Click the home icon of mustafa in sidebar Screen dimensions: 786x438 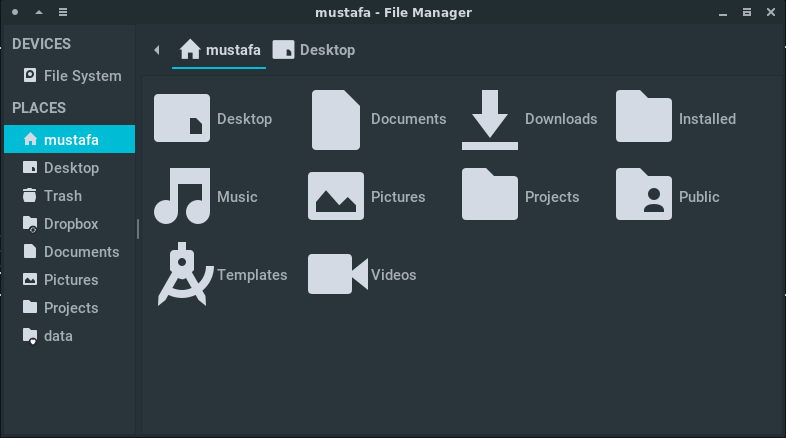[x=30, y=139]
